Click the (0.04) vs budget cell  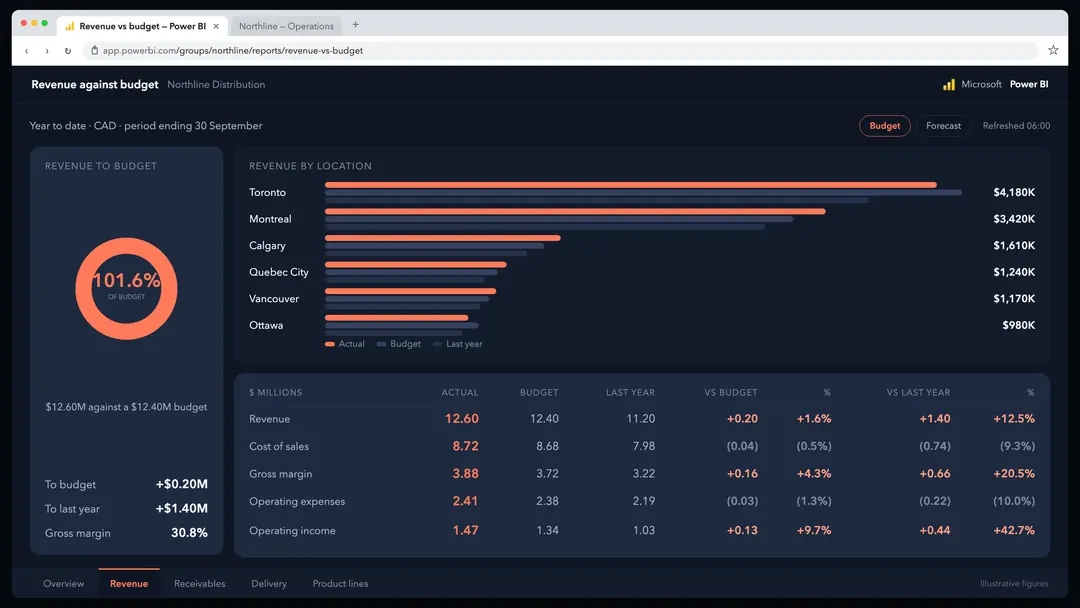(742, 447)
